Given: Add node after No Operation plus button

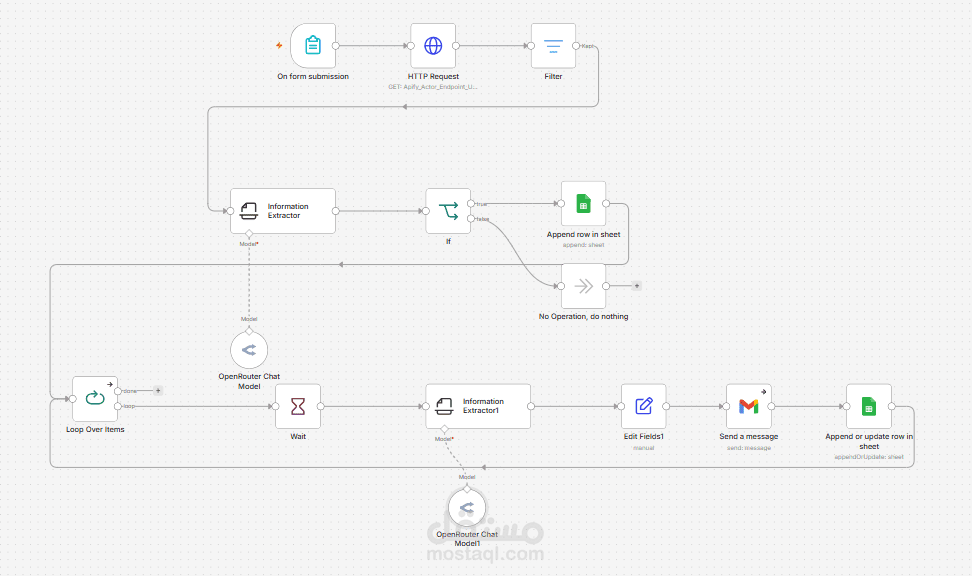Looking at the screenshot, I should [x=637, y=286].
